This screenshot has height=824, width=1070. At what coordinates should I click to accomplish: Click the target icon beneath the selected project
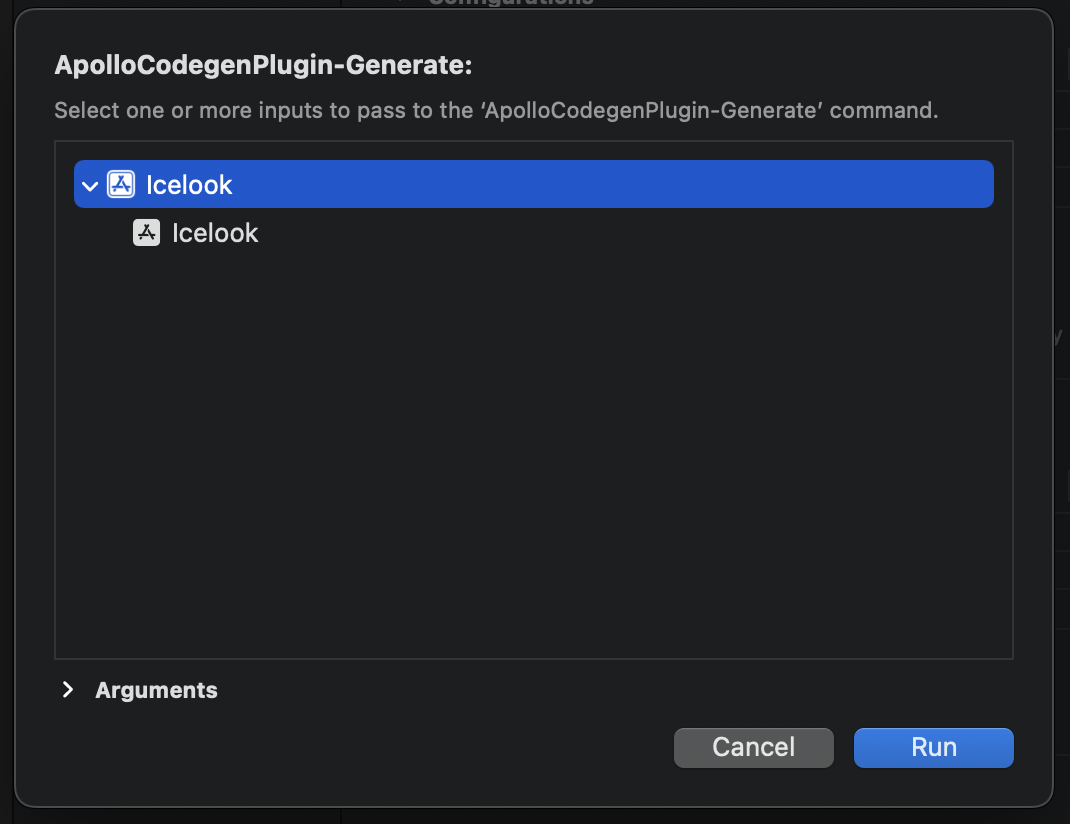147,232
